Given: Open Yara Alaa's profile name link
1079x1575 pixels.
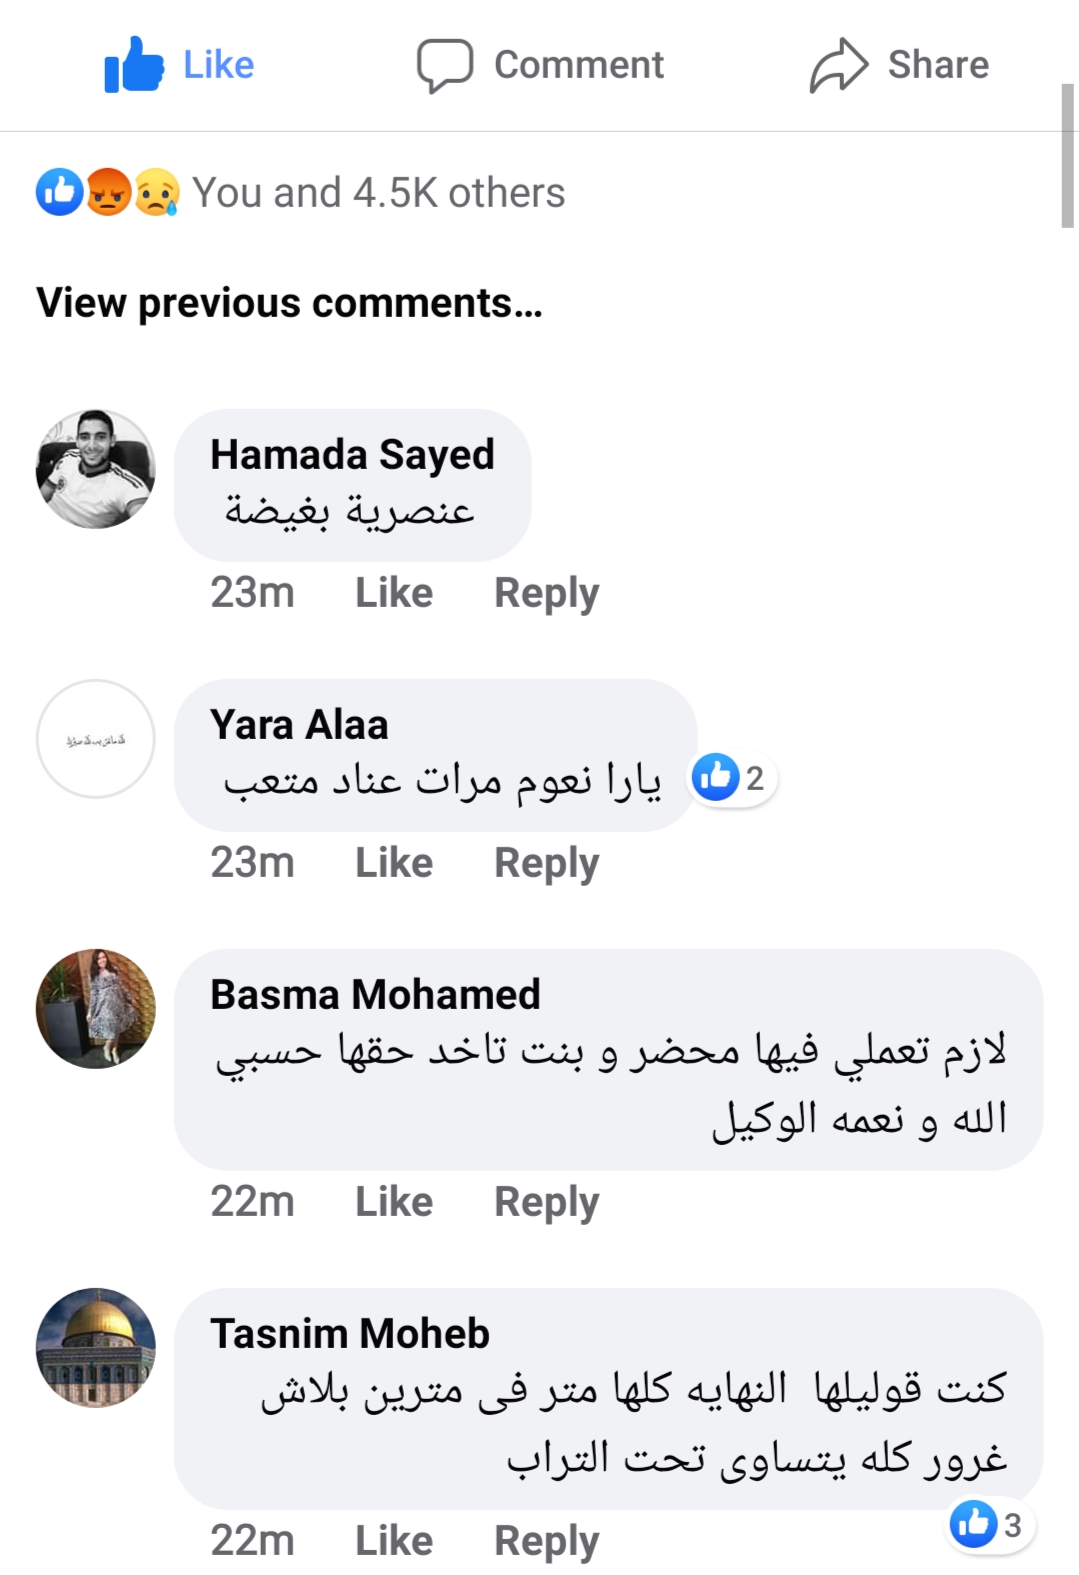Looking at the screenshot, I should [299, 725].
